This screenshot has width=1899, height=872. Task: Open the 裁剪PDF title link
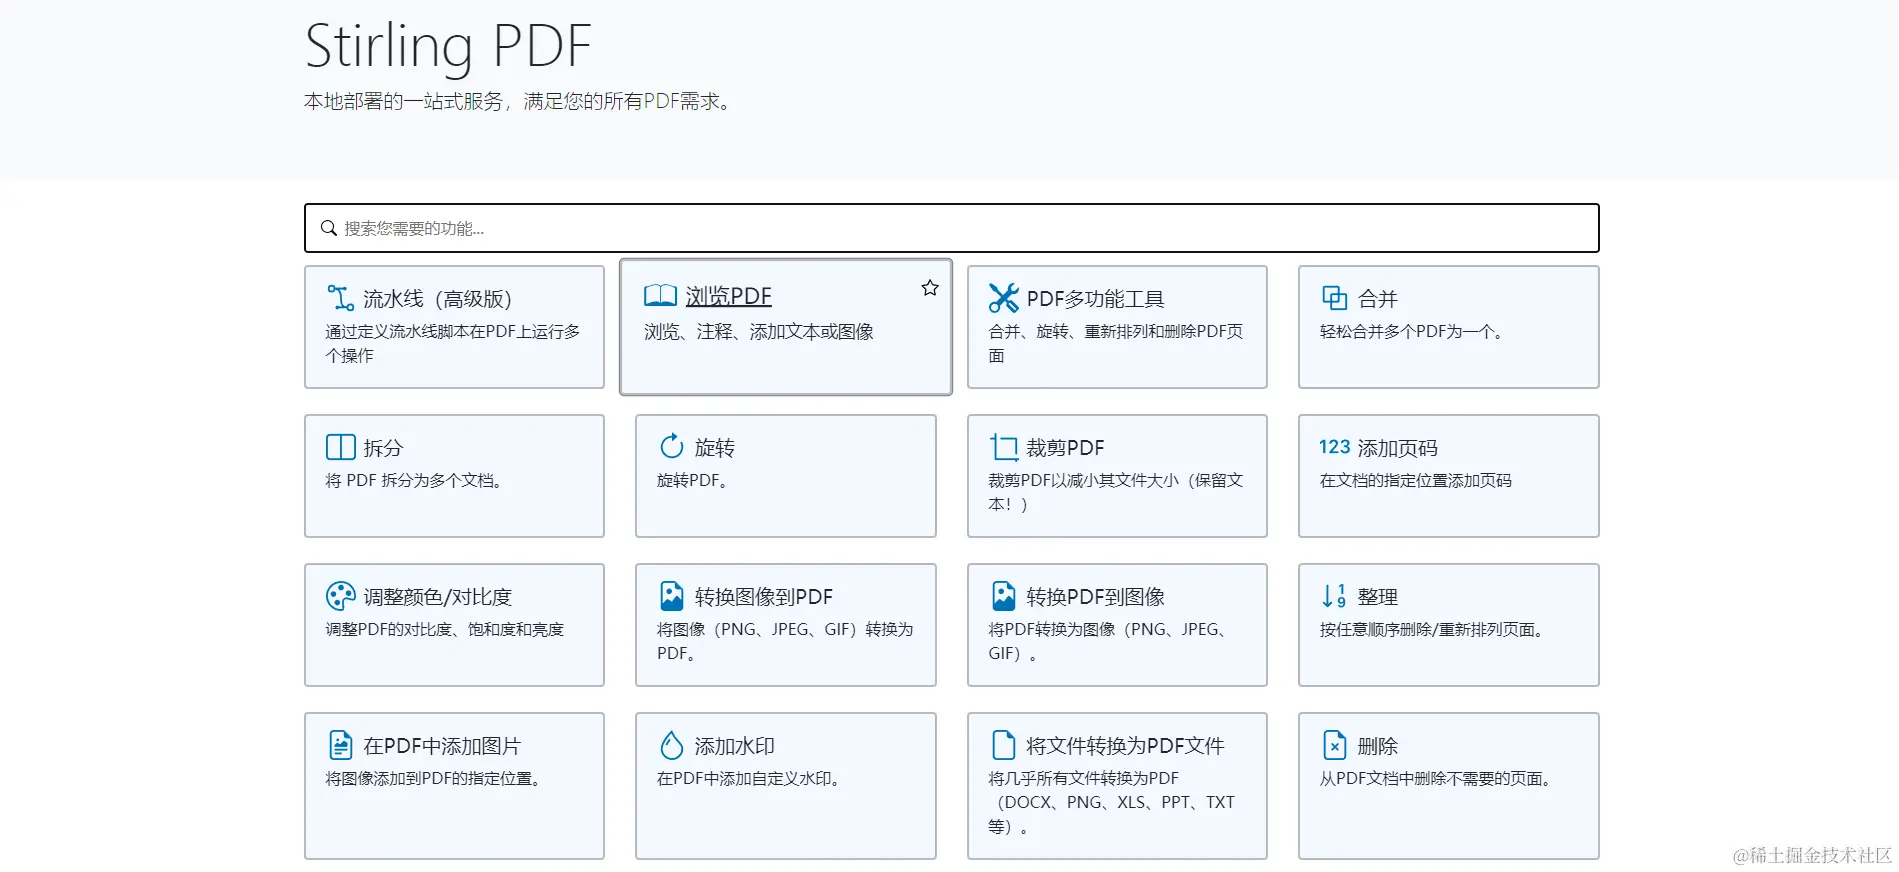point(1065,448)
